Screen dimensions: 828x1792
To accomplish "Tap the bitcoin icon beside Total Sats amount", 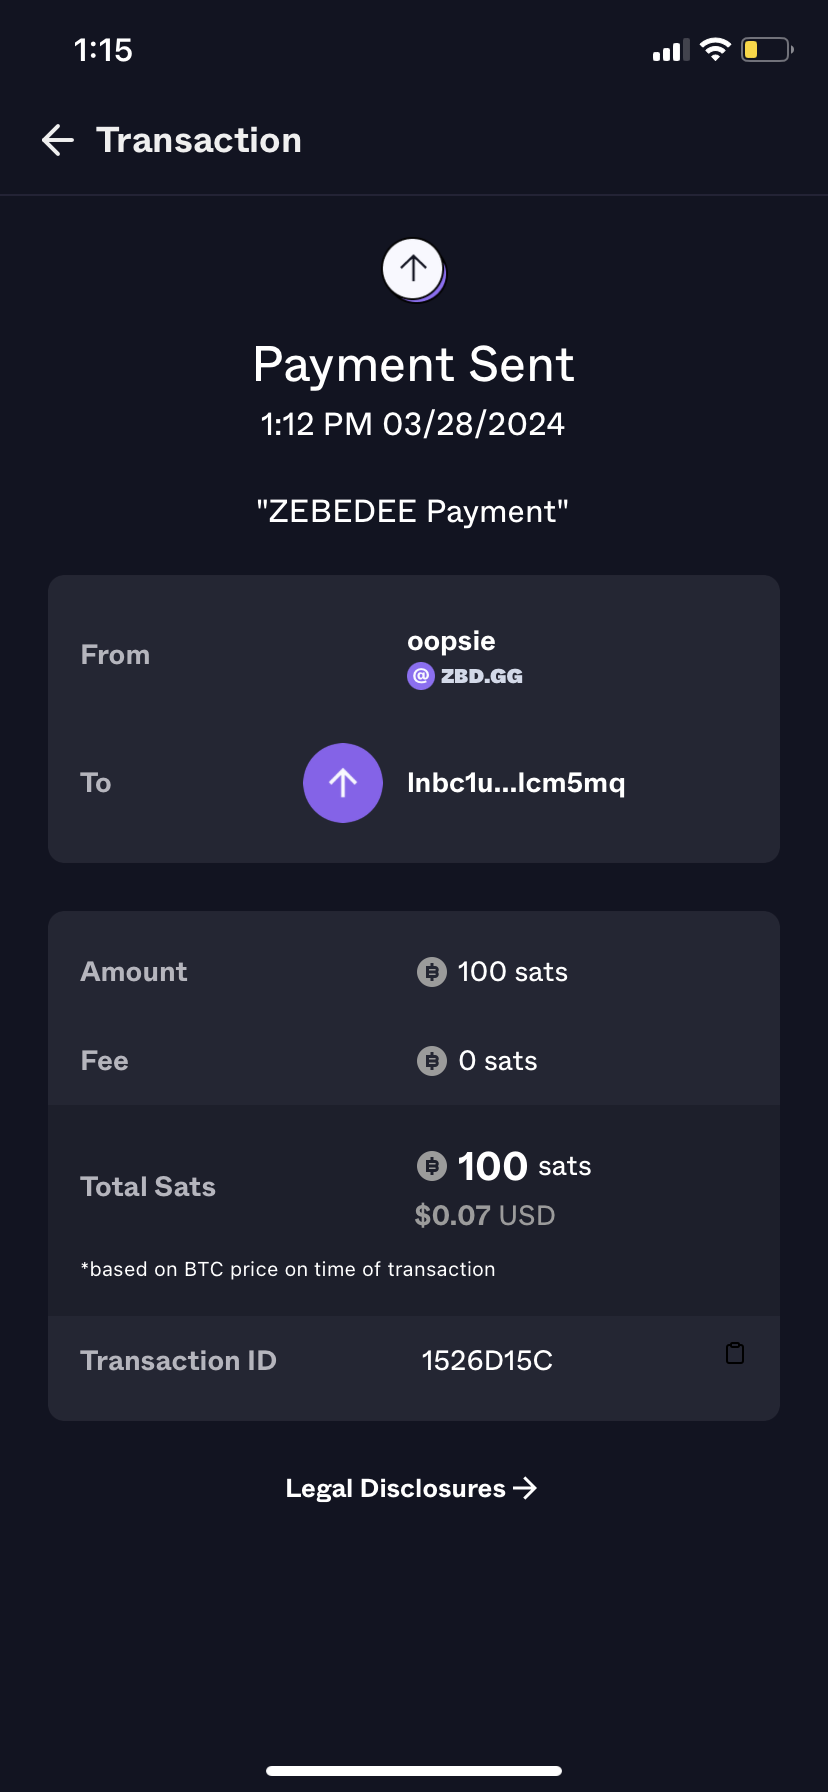I will [432, 1166].
